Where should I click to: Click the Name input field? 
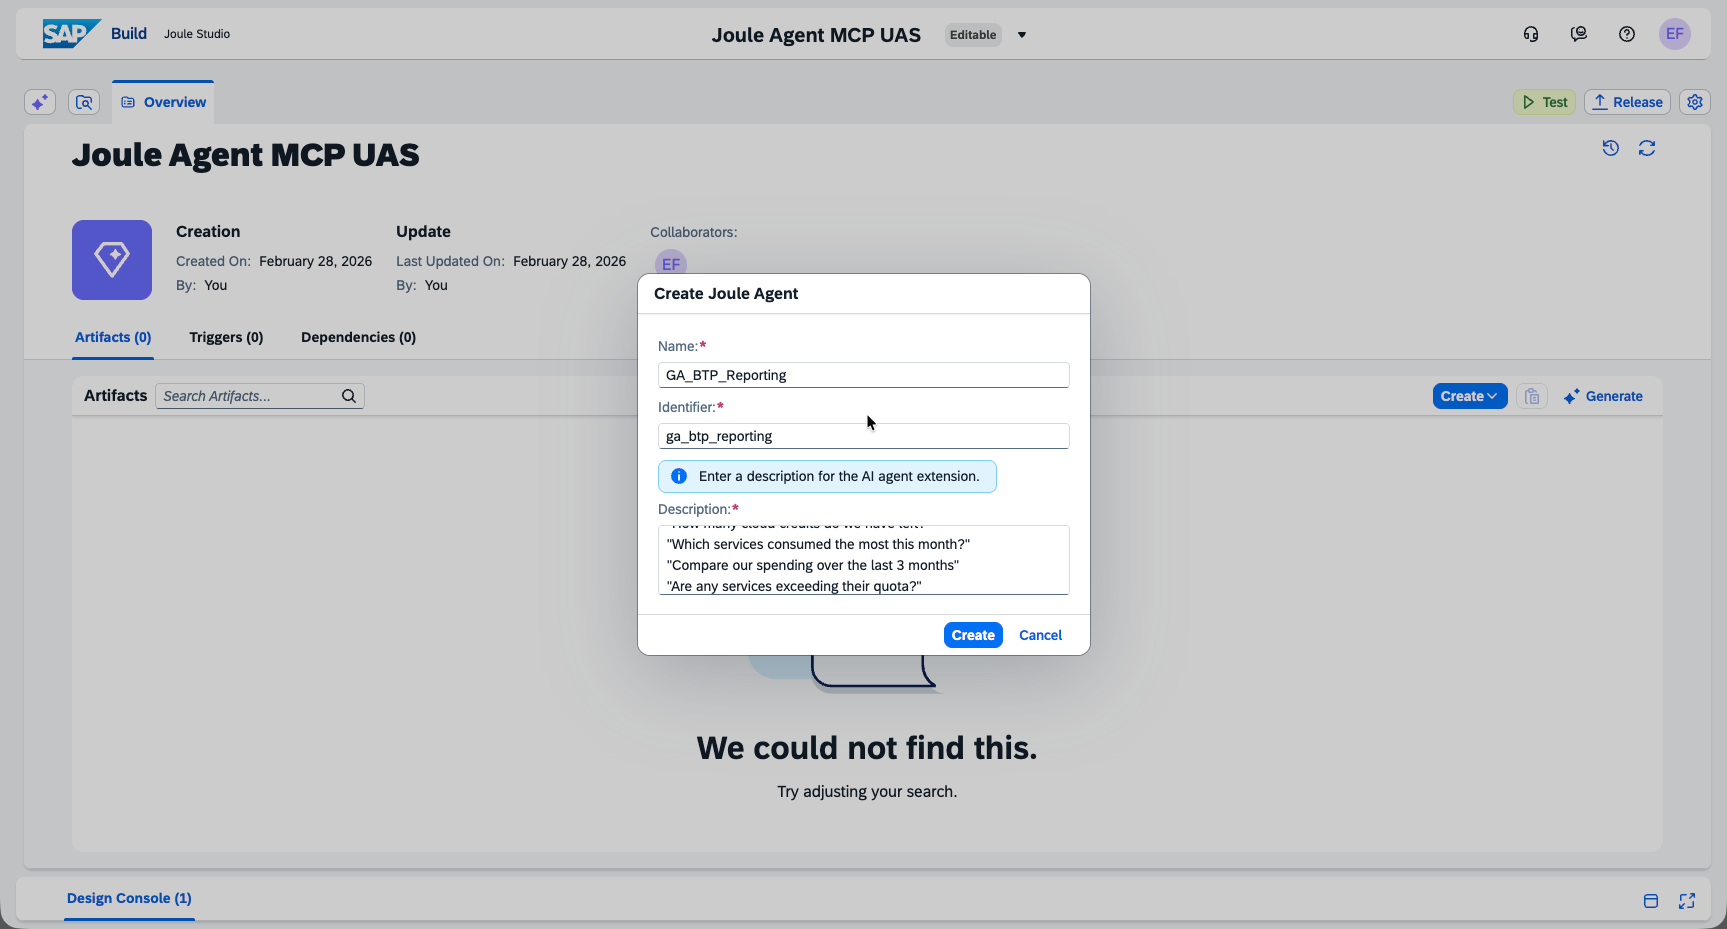point(864,375)
